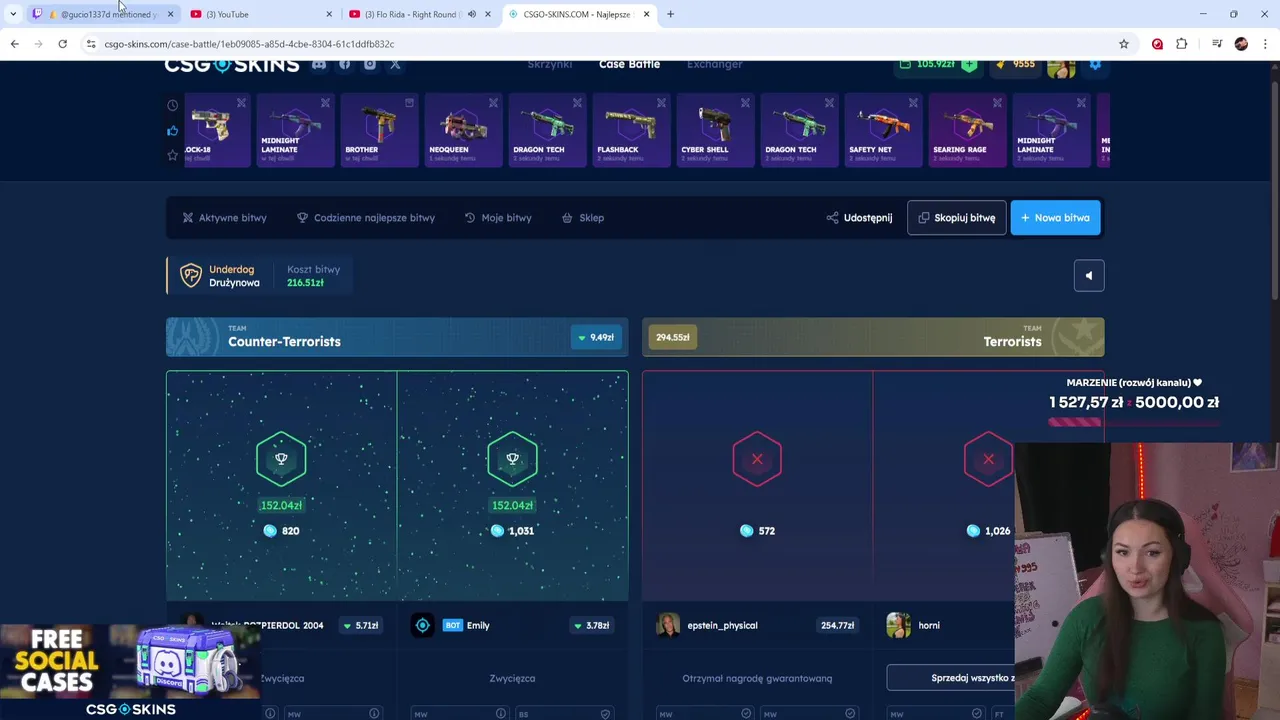The image size is (1280, 720).
Task: Open the red extension icon in toolbar
Action: 1157,44
